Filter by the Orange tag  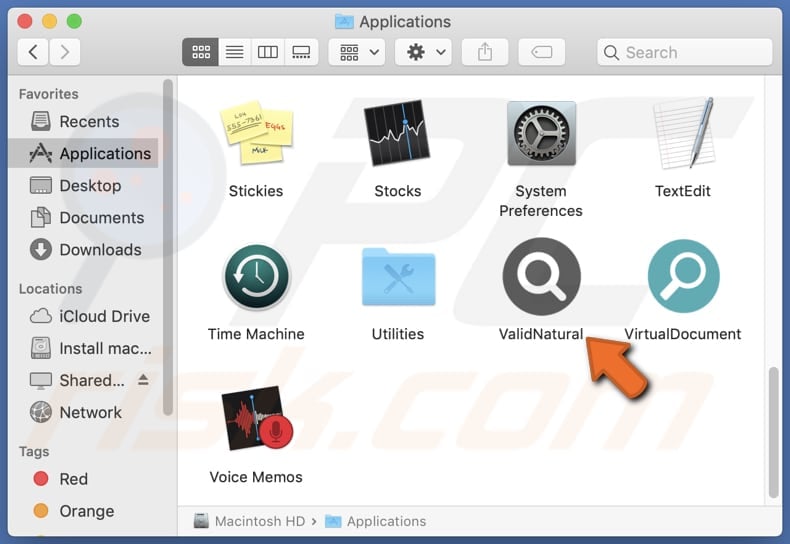pos(83,511)
